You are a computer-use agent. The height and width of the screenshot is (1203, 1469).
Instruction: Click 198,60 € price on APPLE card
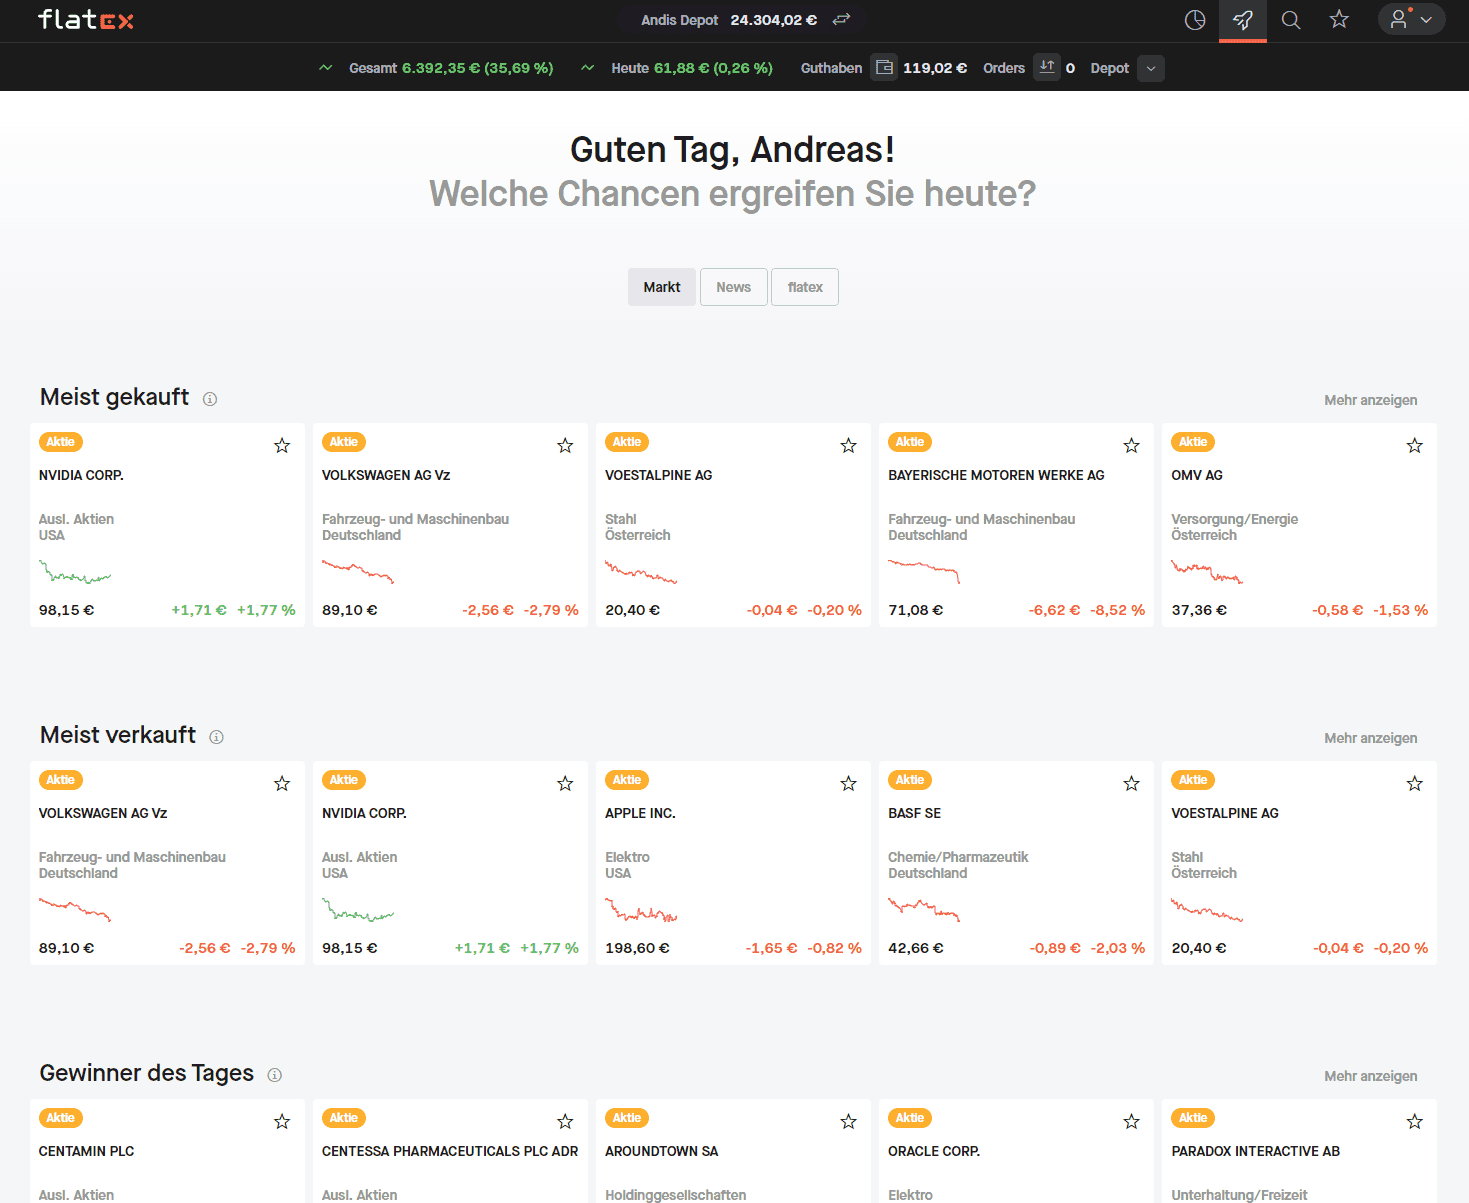coord(637,948)
